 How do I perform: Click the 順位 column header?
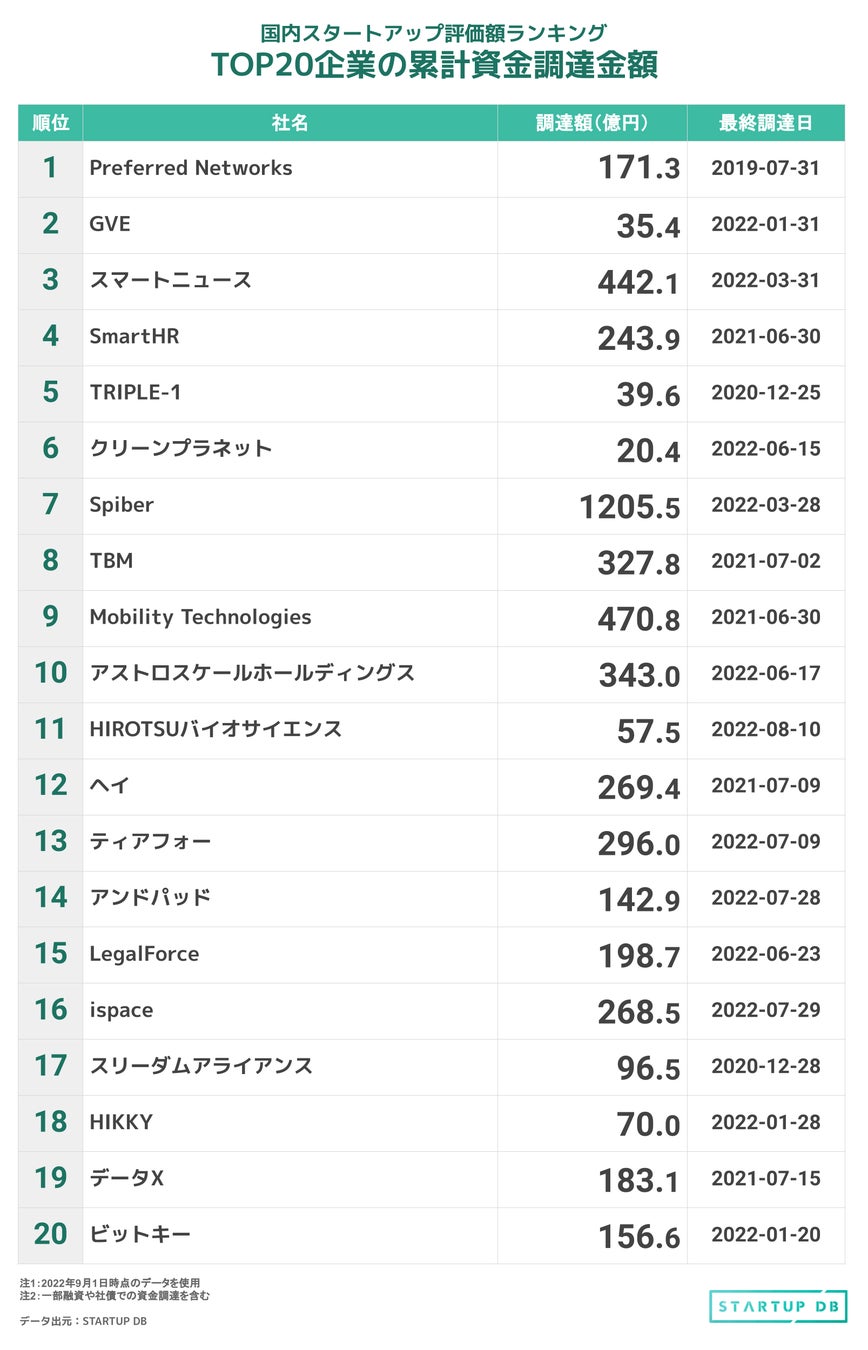[x=50, y=123]
